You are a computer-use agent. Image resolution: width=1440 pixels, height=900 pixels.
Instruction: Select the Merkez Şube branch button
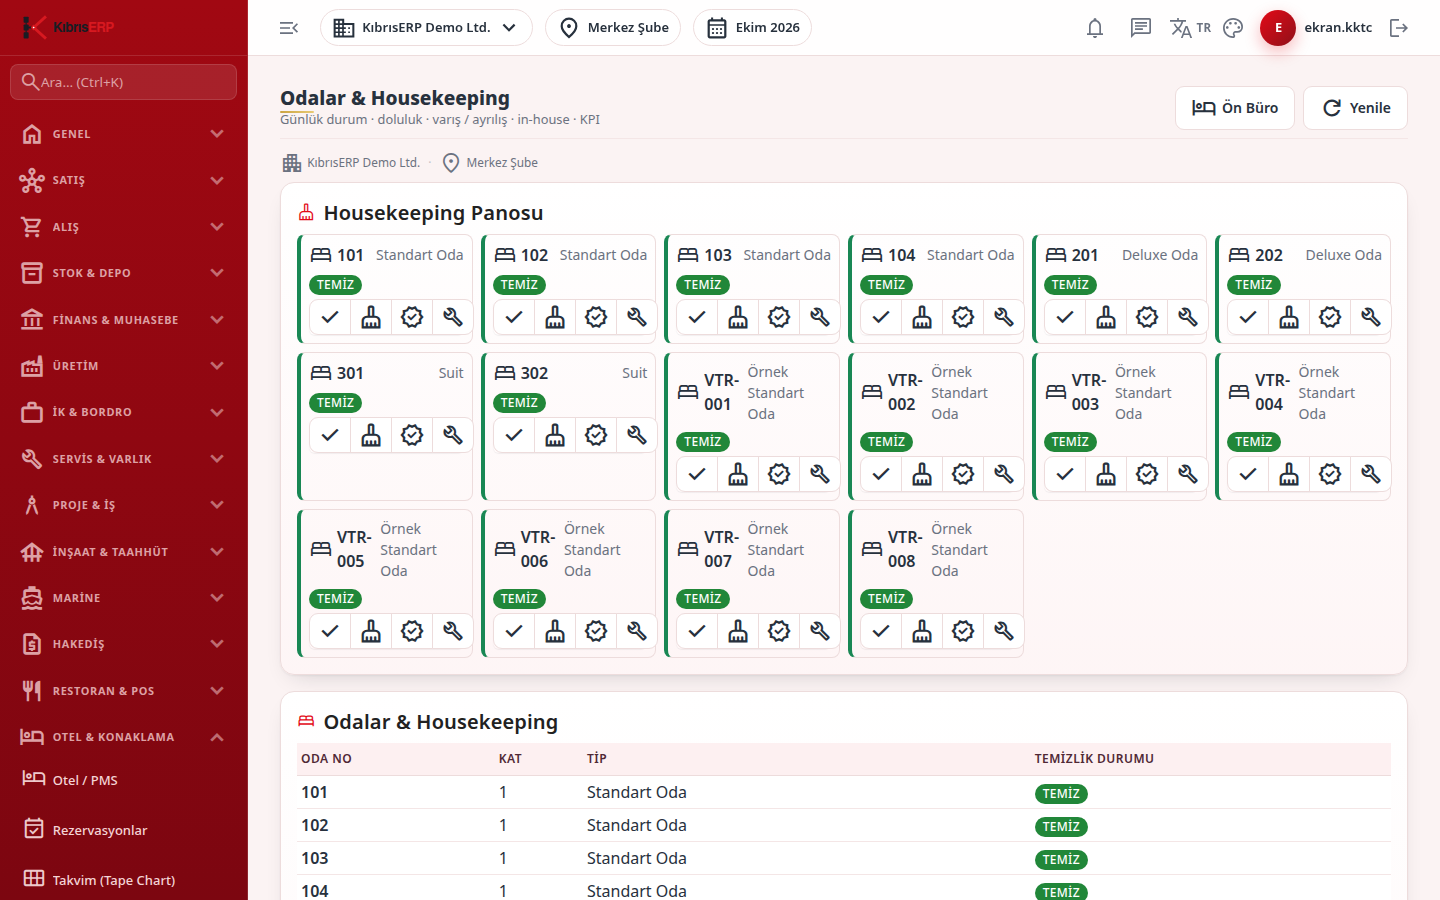click(613, 28)
